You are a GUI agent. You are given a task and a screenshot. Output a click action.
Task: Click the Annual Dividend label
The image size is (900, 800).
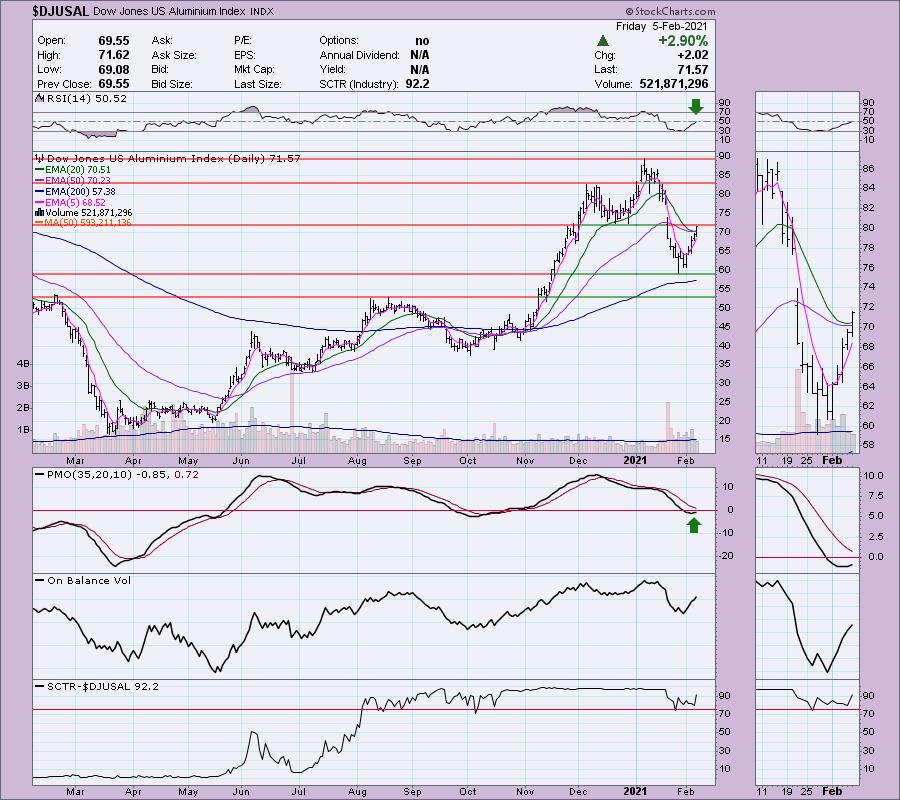[x=359, y=55]
